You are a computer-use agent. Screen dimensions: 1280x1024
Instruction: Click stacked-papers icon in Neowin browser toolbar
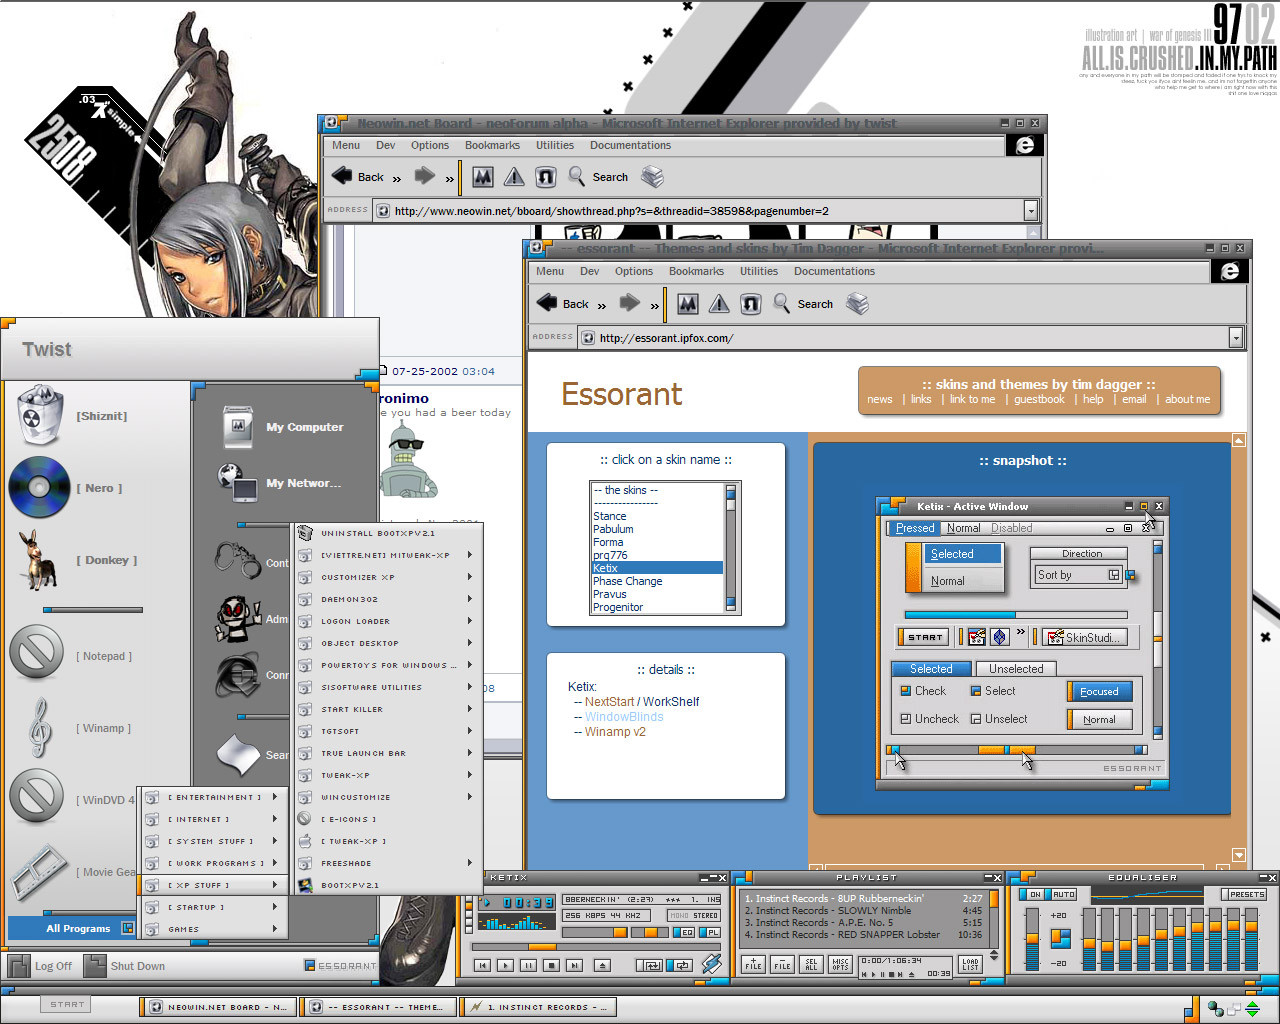point(652,177)
